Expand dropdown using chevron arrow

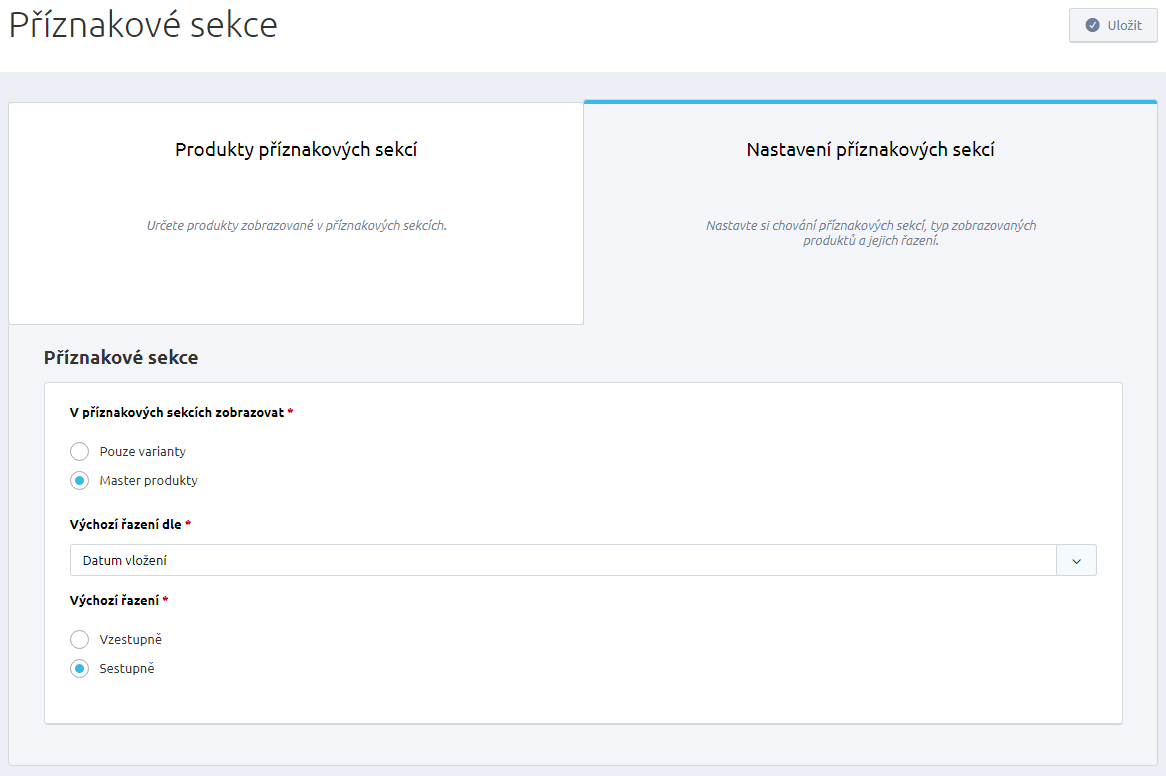pos(1076,560)
